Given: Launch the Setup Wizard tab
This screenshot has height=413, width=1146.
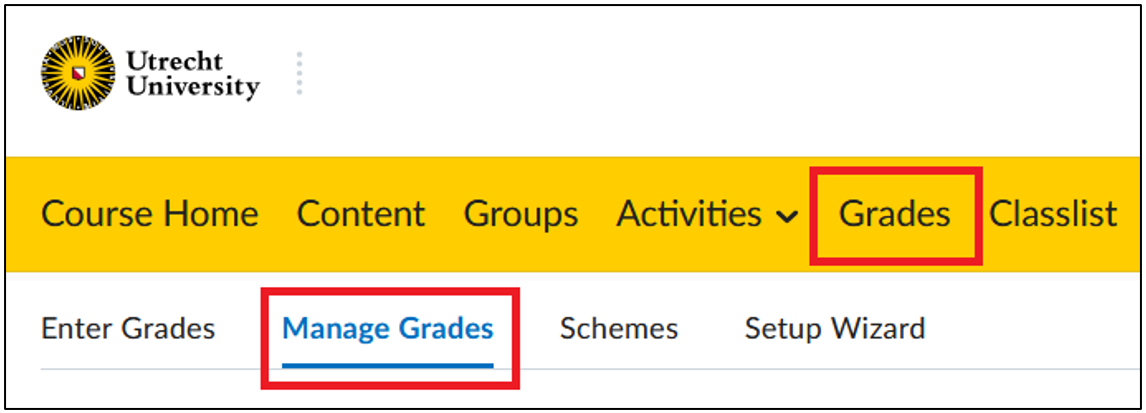Looking at the screenshot, I should click(x=835, y=328).
